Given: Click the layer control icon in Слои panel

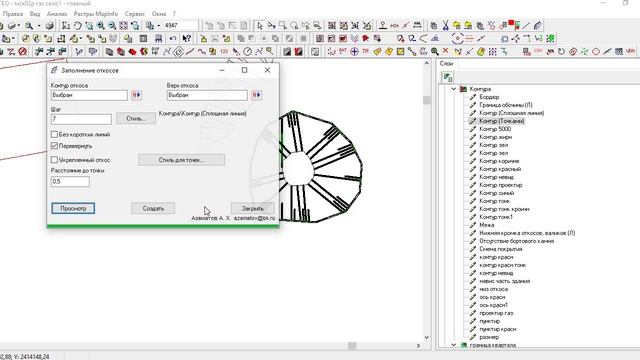Looking at the screenshot, I should [x=447, y=77].
